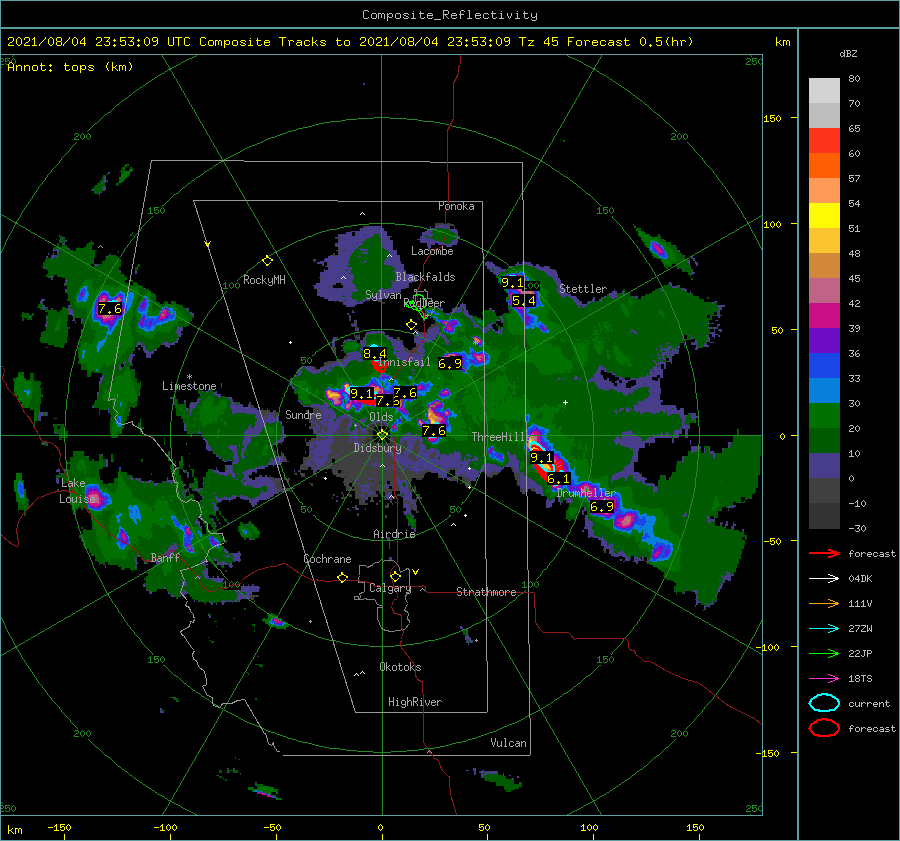Screen dimensions: 900x841
Task: Click the red forecast arrow in legend
Action: coord(824,553)
